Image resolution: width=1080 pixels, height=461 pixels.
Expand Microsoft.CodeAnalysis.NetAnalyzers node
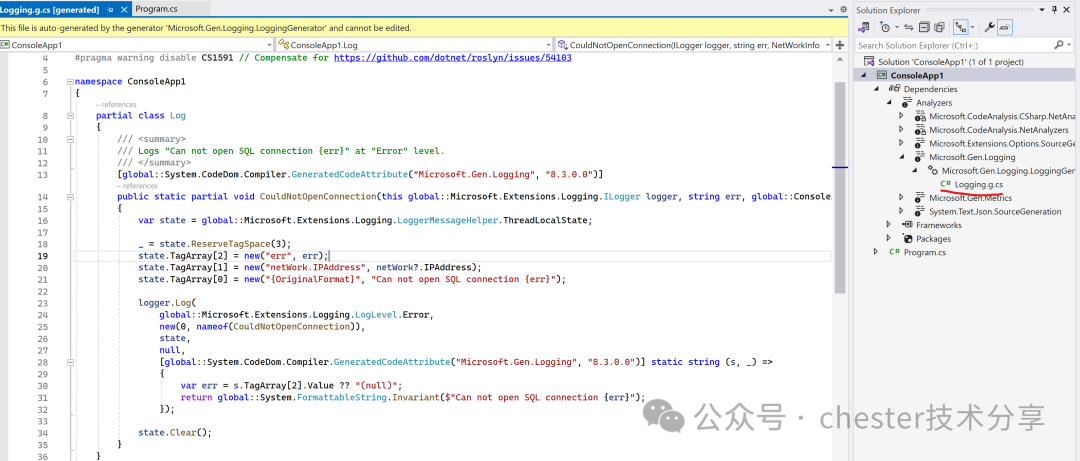(902, 130)
